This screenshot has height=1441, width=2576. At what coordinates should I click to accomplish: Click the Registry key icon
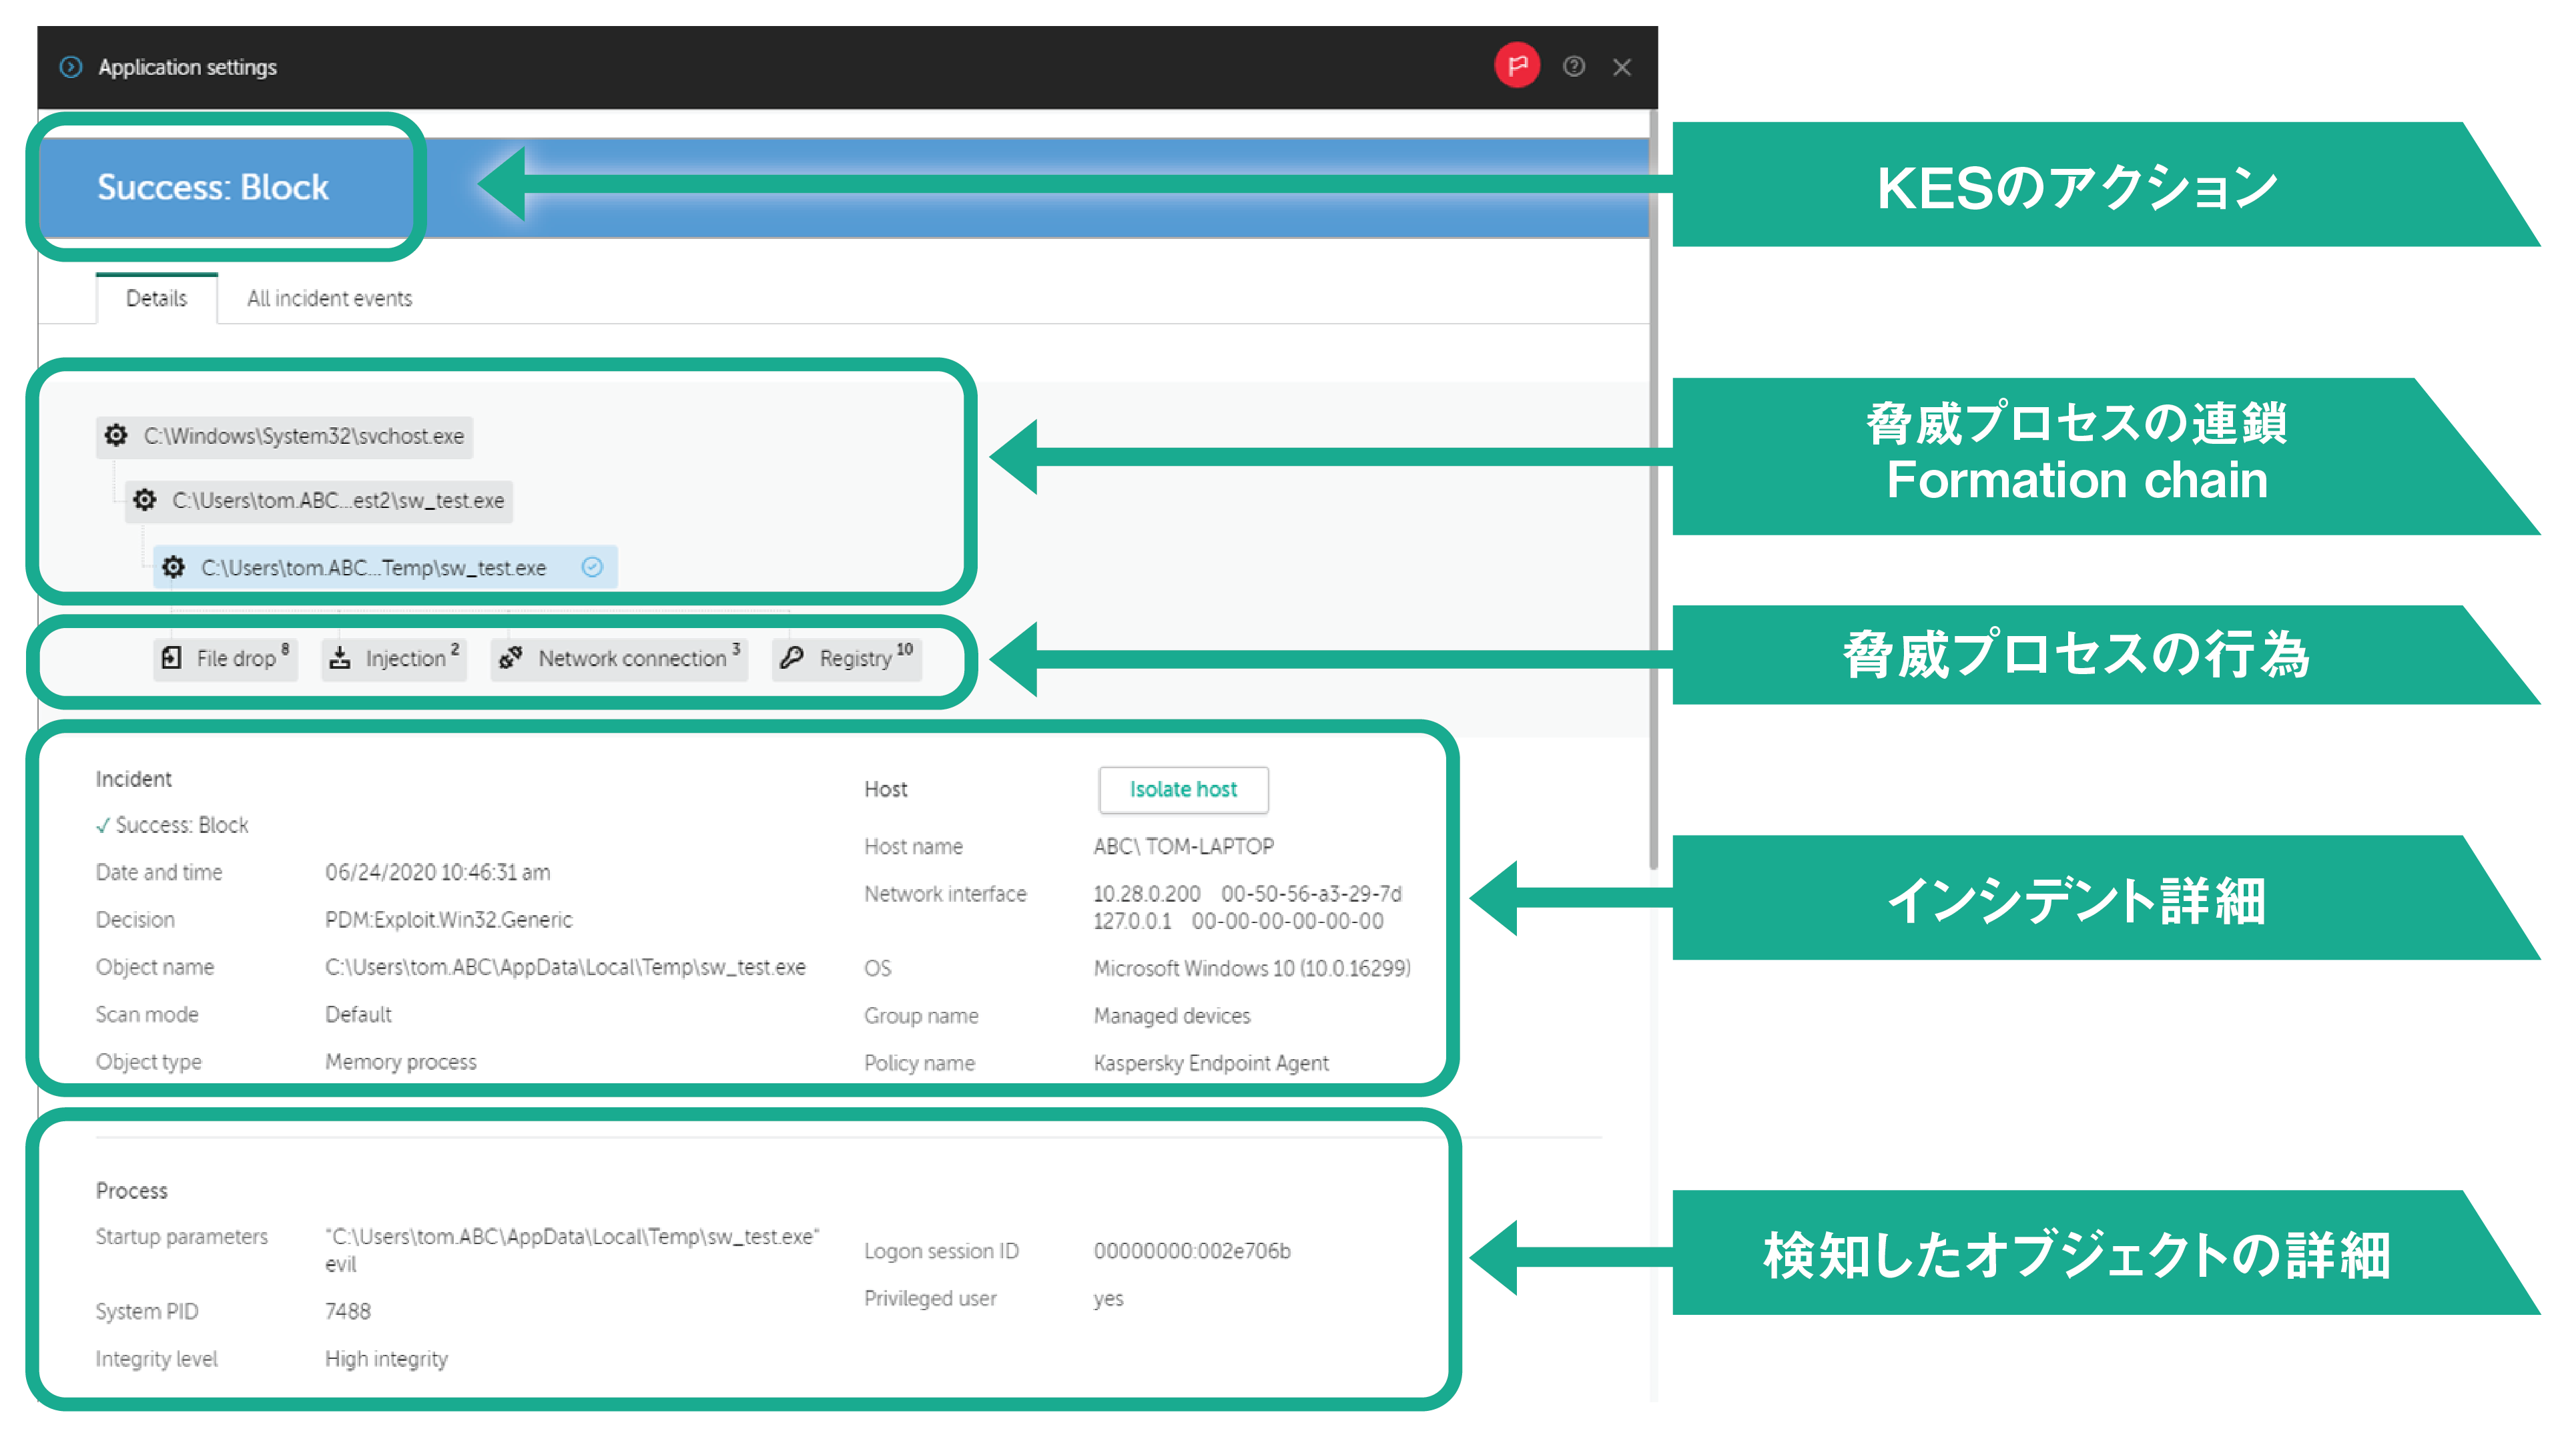click(792, 657)
